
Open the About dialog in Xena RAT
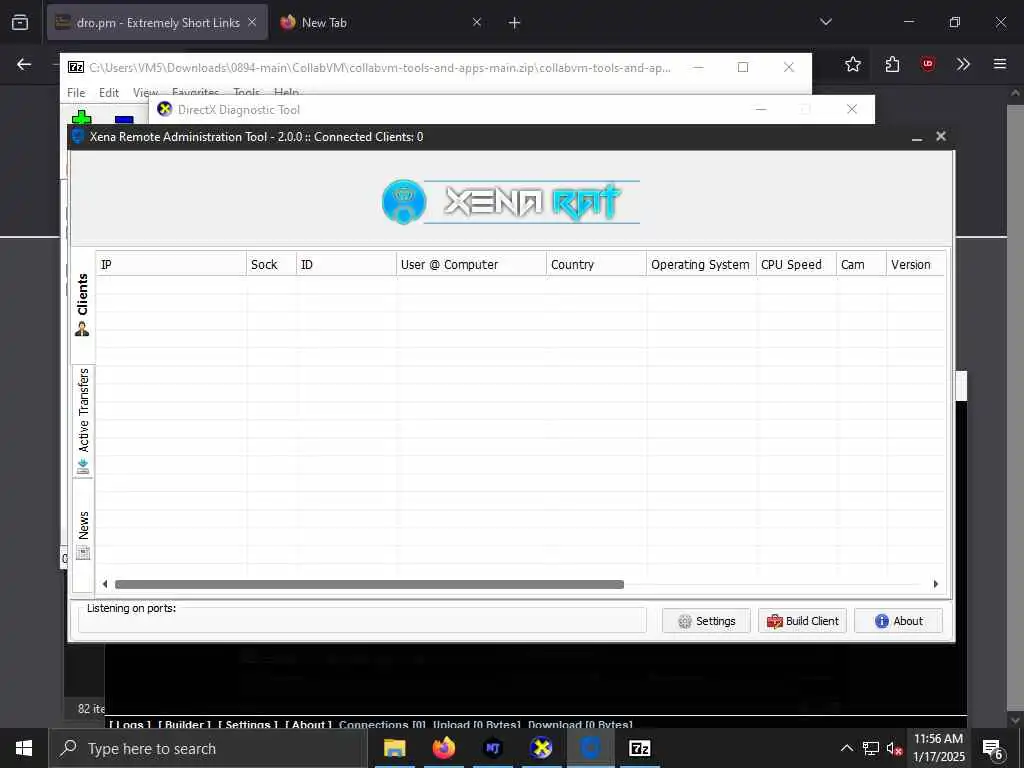(x=898, y=621)
